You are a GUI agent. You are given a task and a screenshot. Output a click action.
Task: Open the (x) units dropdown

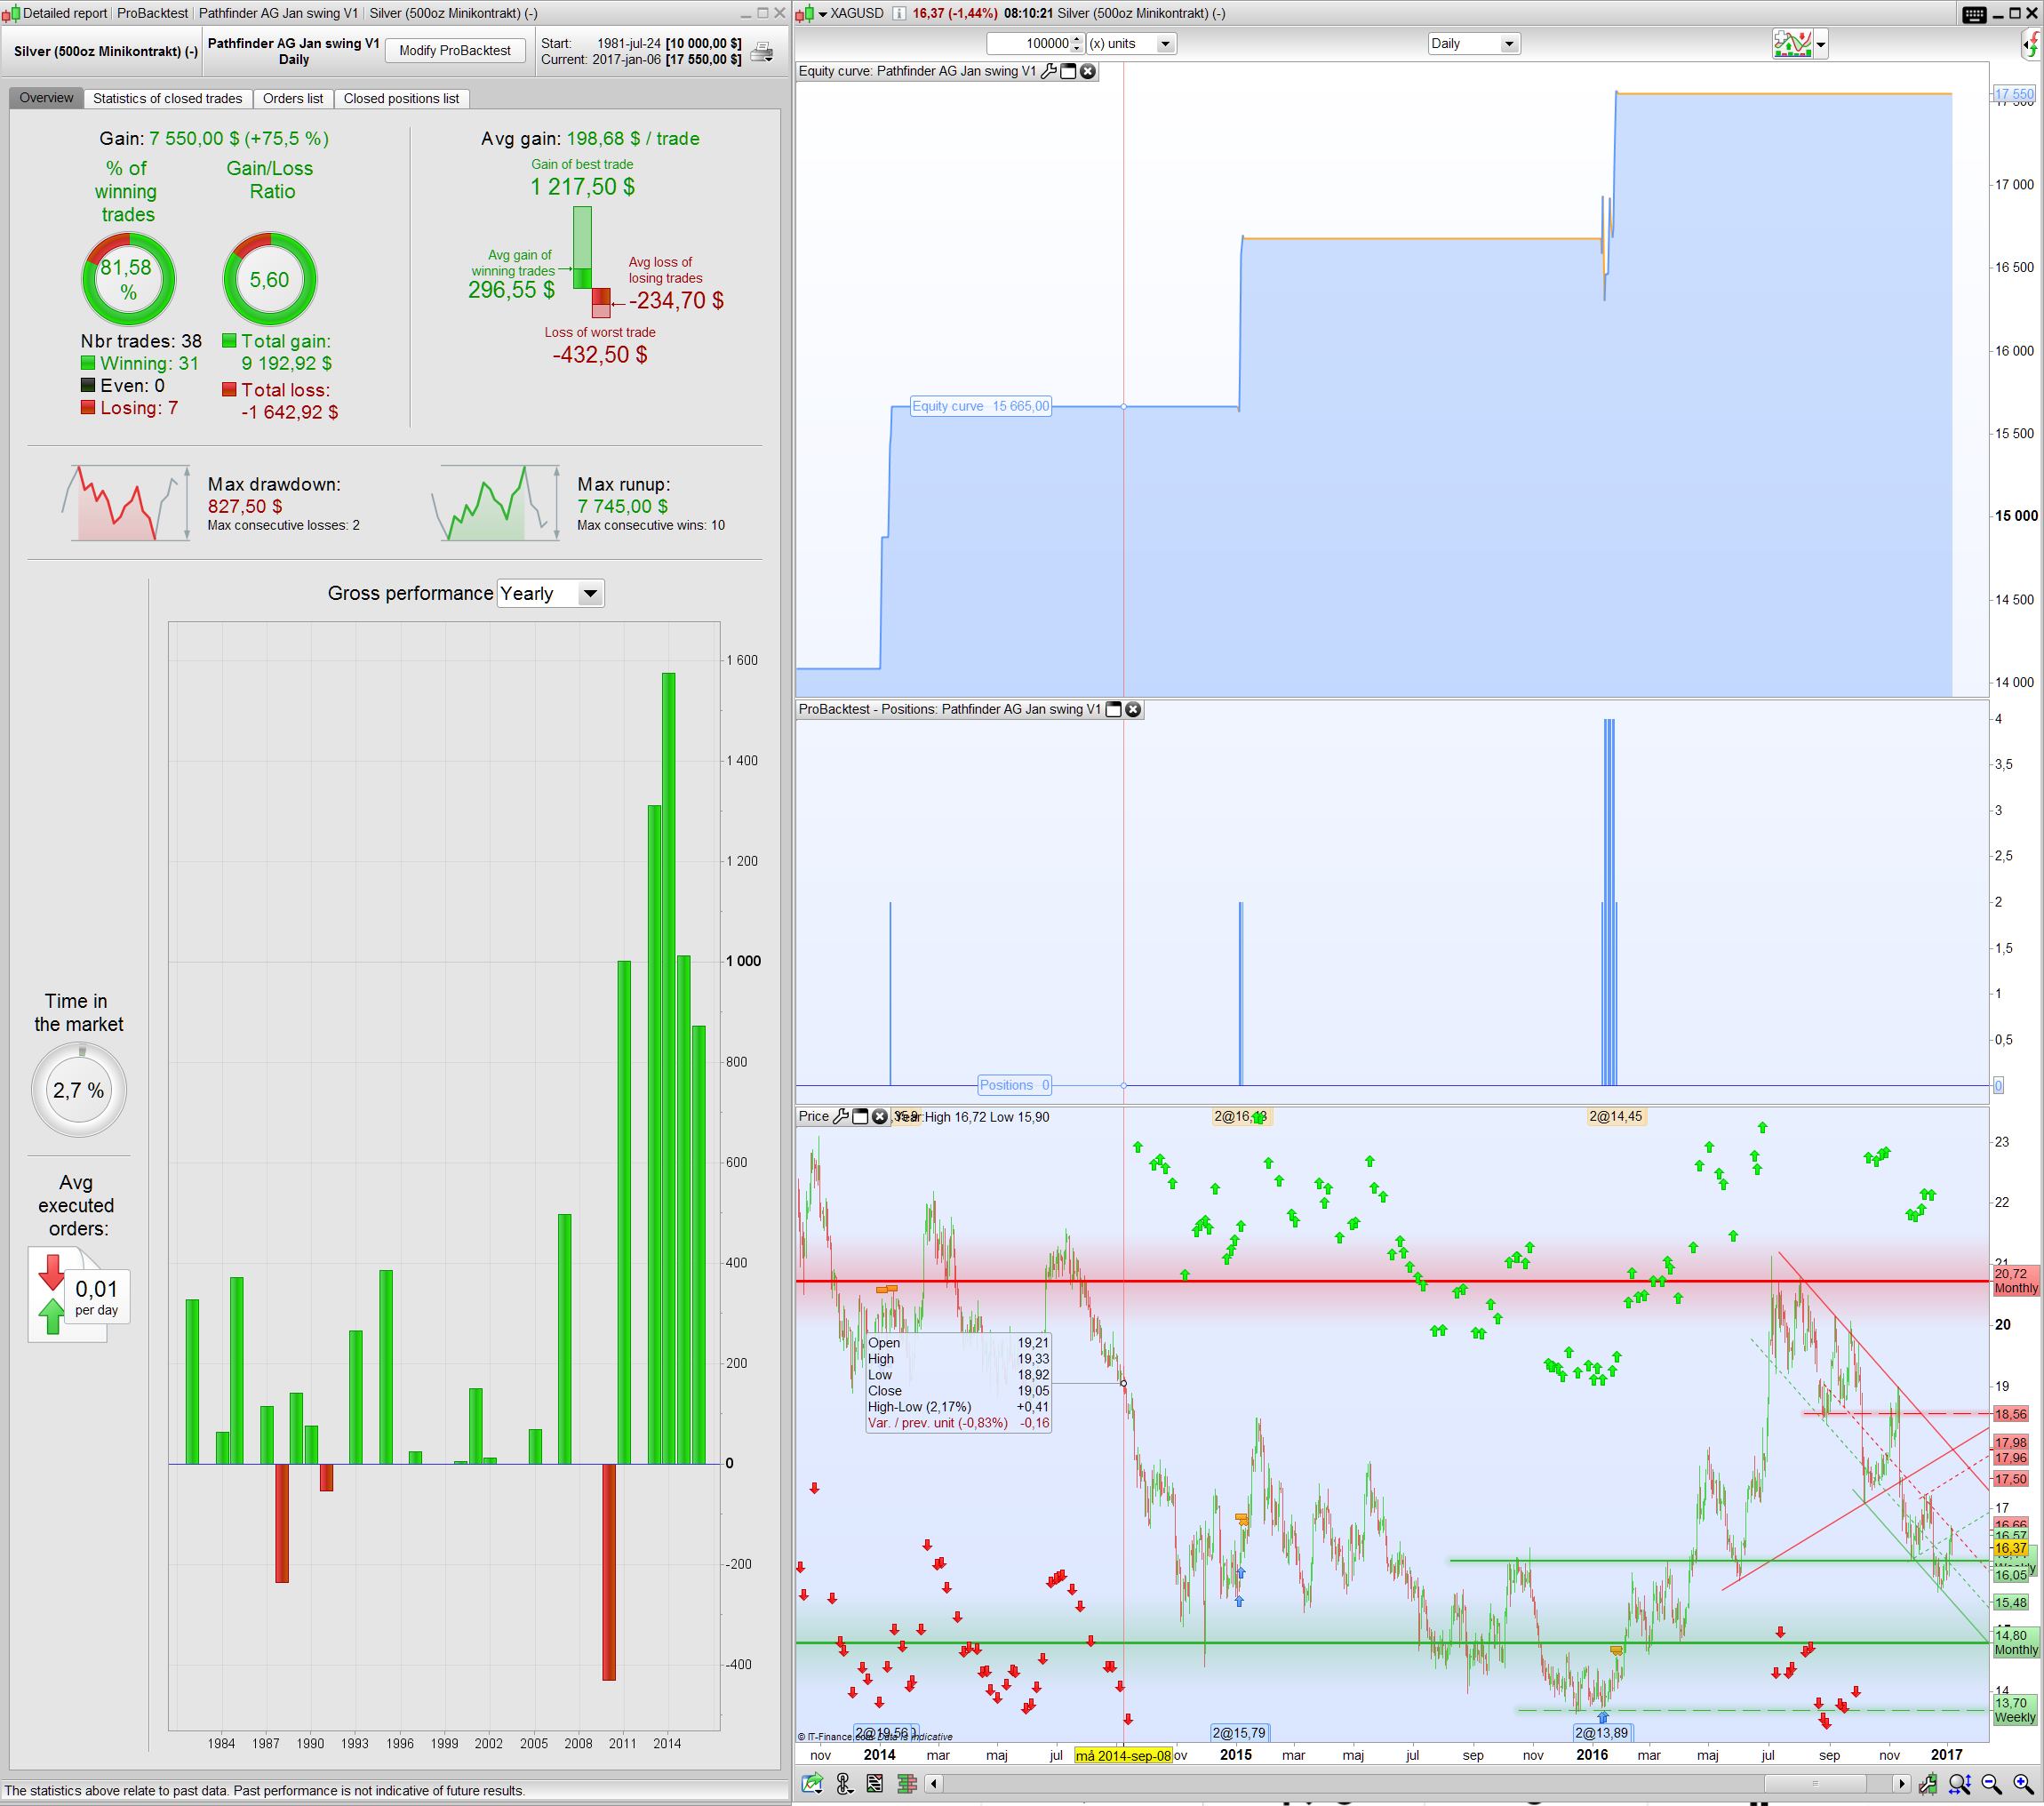click(1164, 44)
